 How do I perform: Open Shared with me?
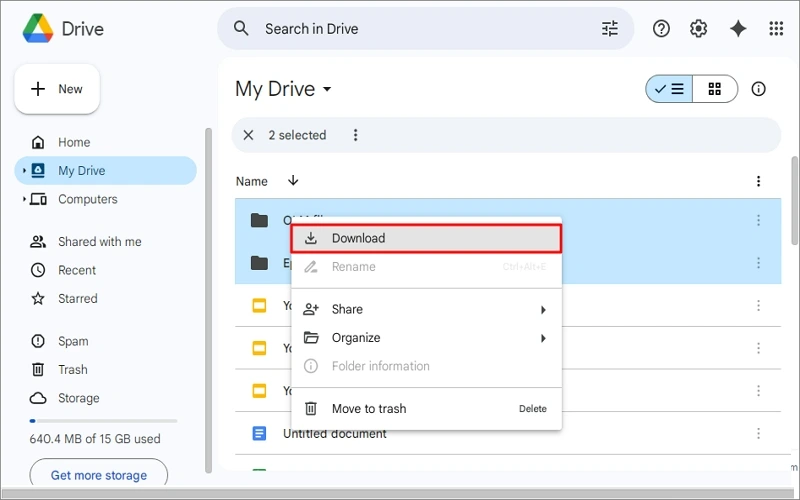click(106, 242)
